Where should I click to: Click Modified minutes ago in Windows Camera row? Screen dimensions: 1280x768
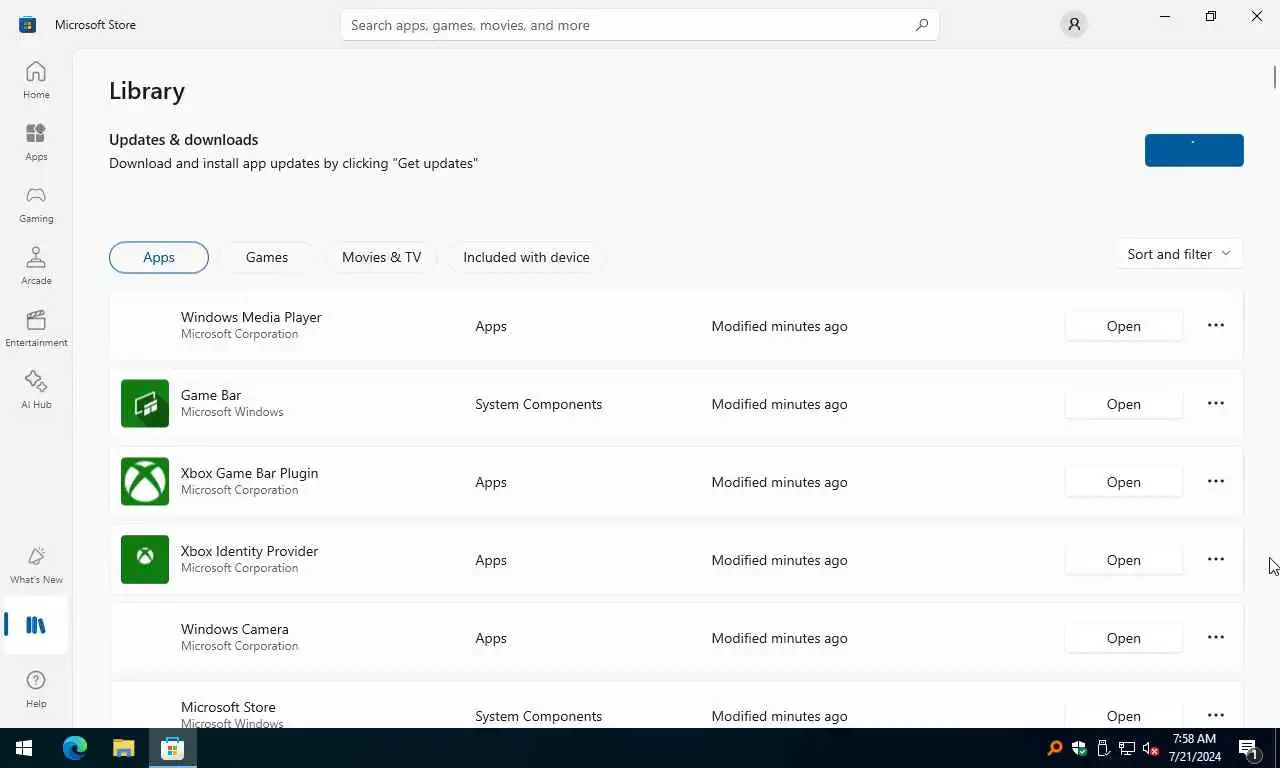pos(779,638)
